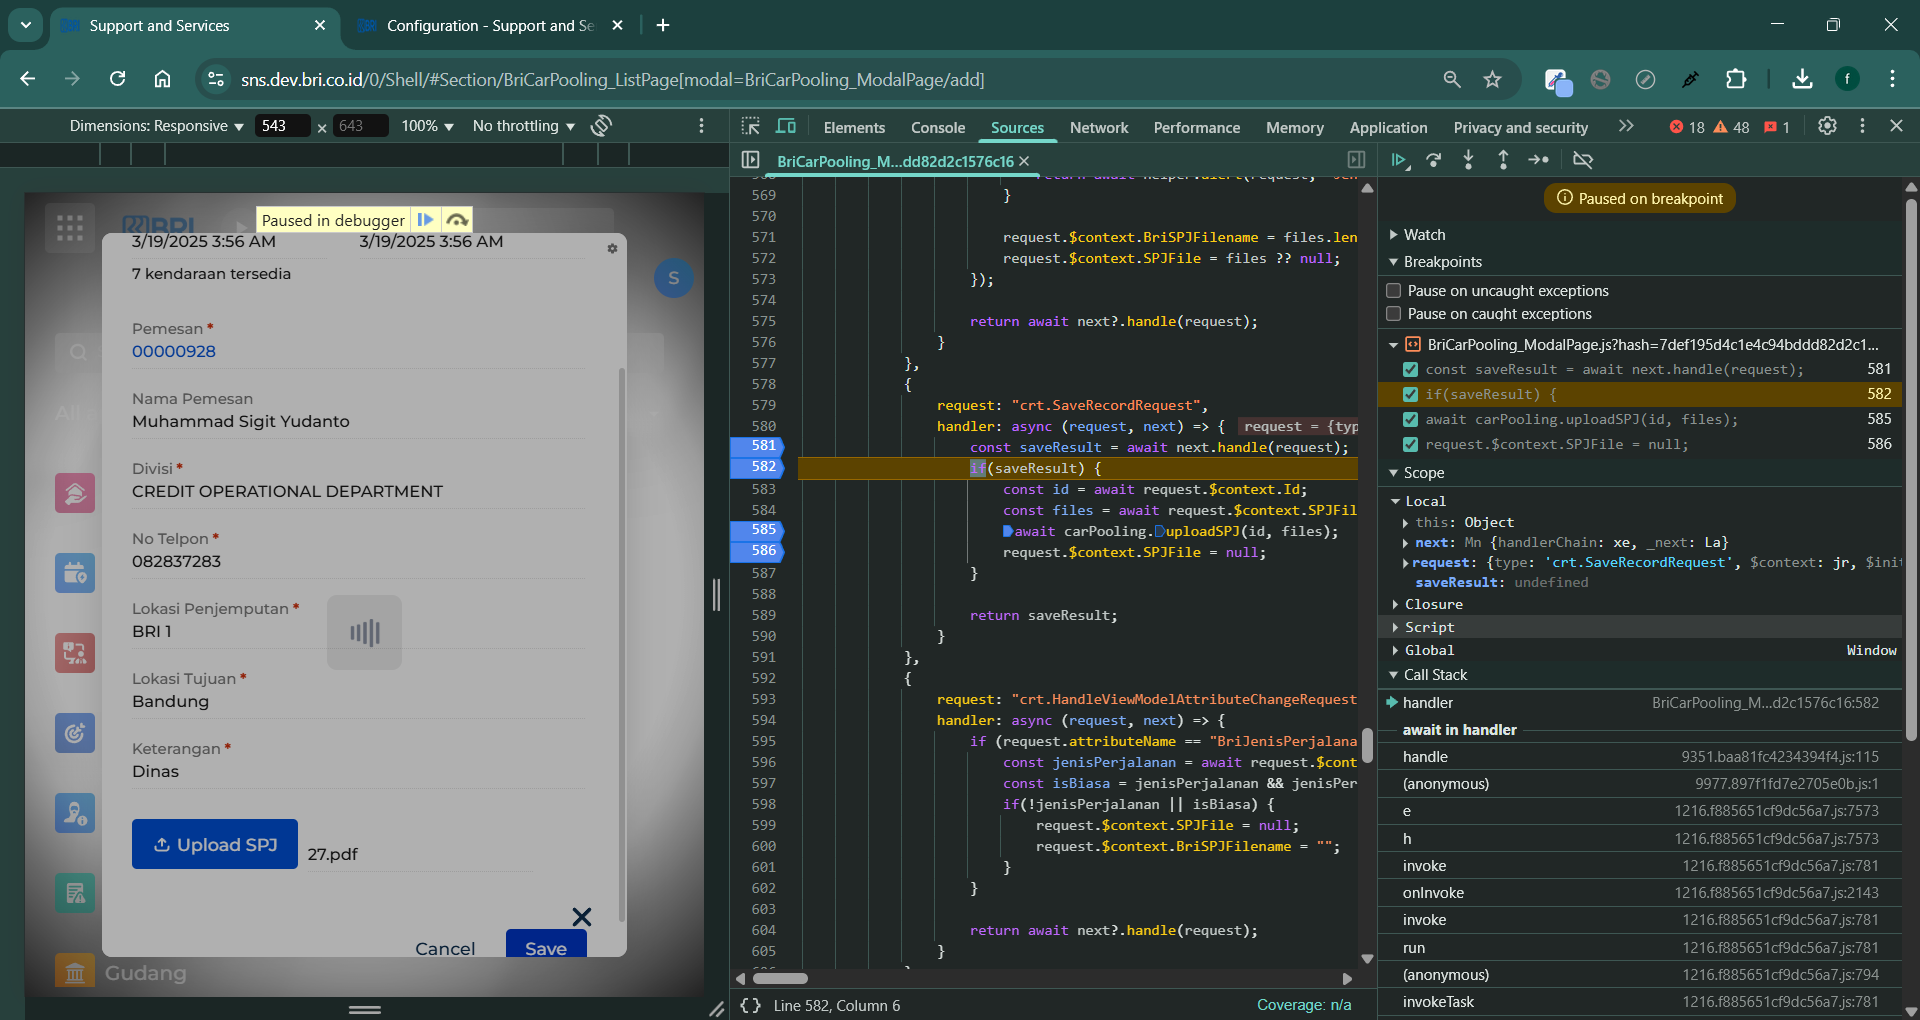Screen dimensions: 1920x1020
Task: Open DevTools customize three-dot menu
Action: pyautogui.click(x=1862, y=126)
